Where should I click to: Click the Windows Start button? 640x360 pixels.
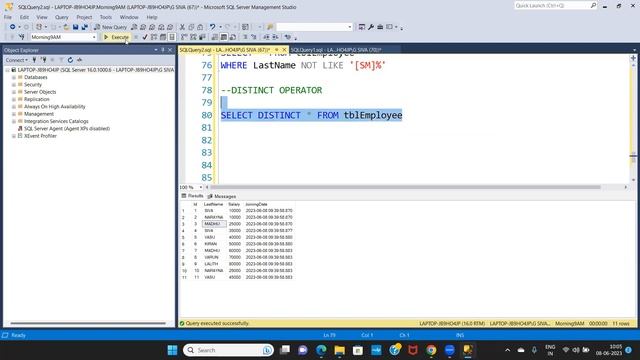point(173,350)
